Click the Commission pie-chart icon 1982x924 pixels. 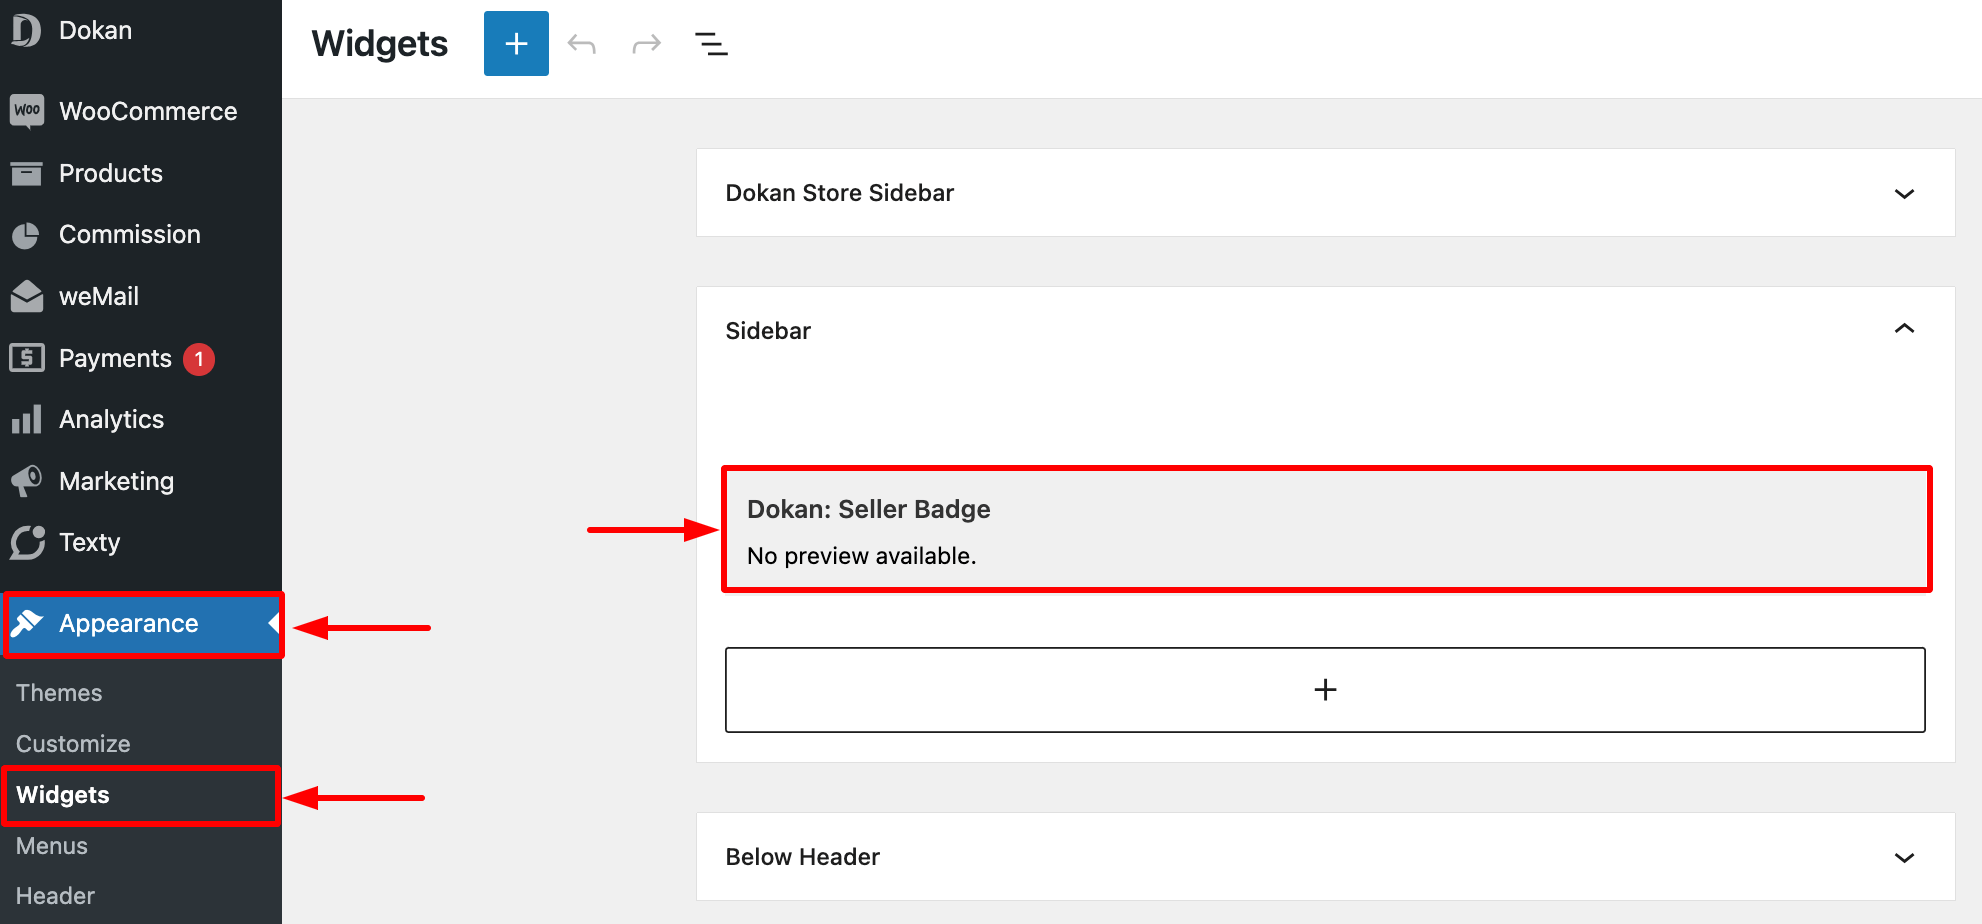coord(27,234)
